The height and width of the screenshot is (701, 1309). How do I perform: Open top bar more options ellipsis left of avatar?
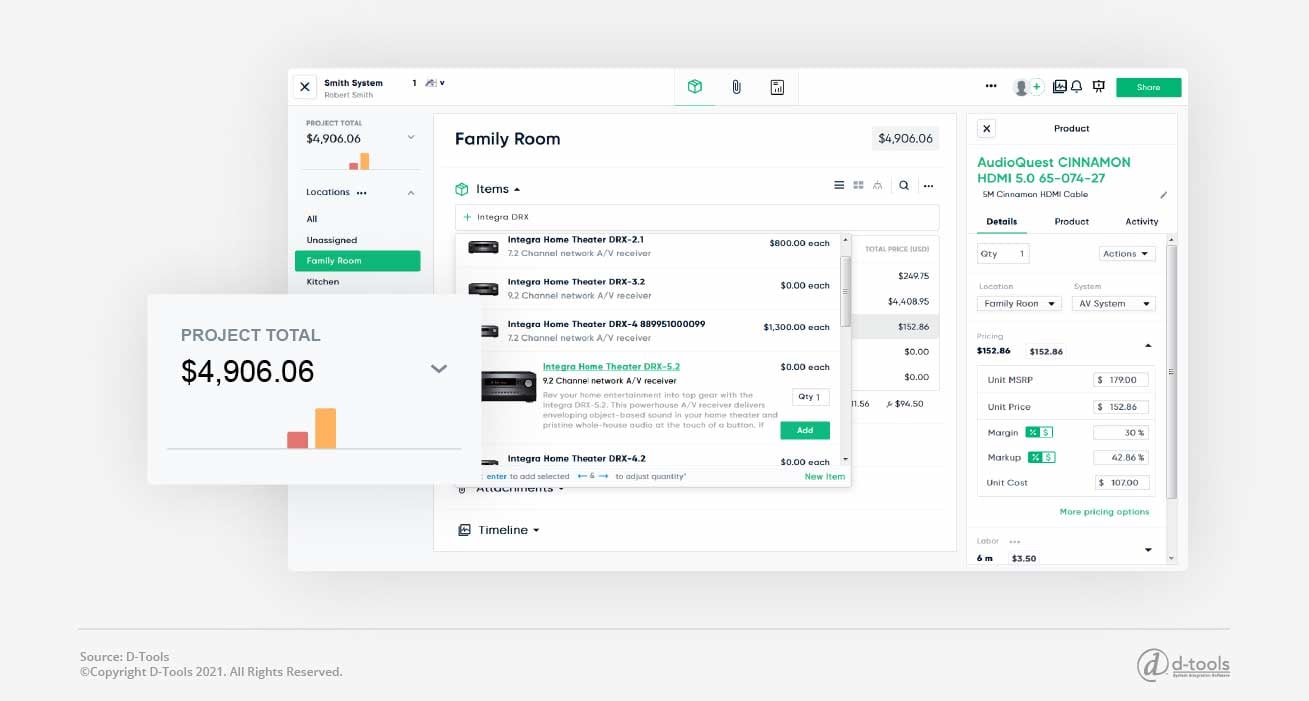(991, 87)
